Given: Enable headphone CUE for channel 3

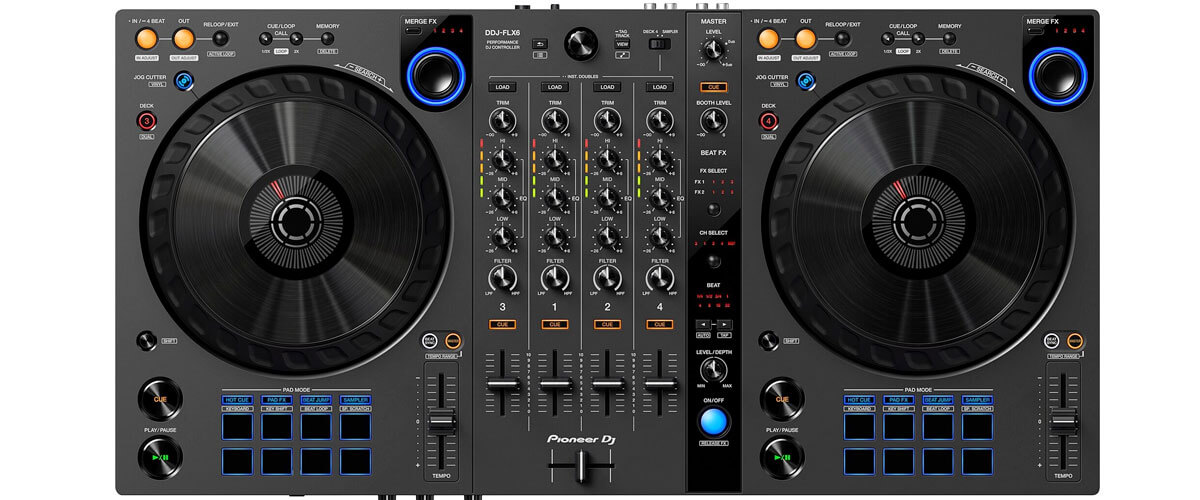Looking at the screenshot, I should [x=503, y=324].
